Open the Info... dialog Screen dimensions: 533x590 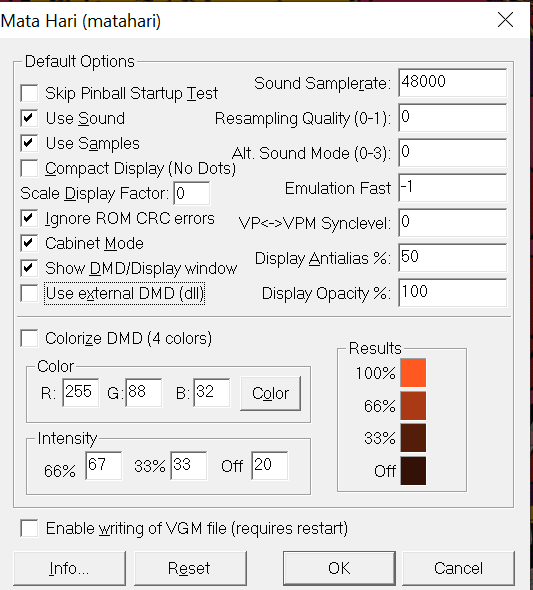click(69, 568)
